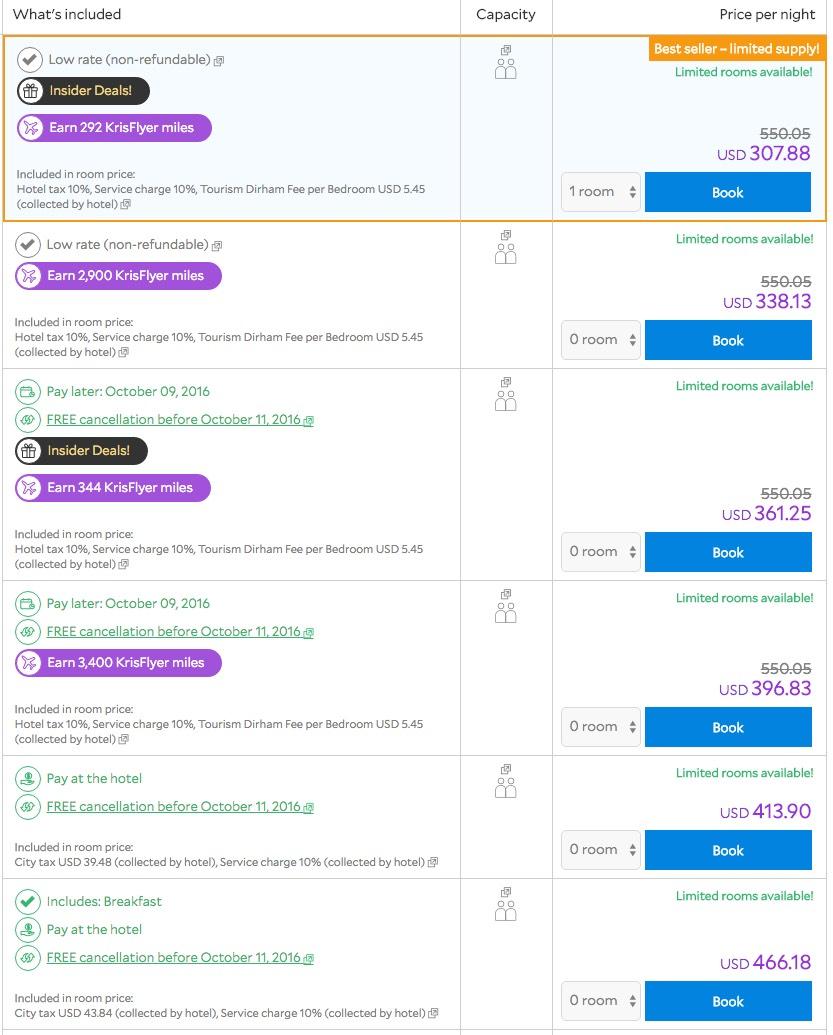The height and width of the screenshot is (1035, 833).
Task: Click checkmark circle beside second Low rate option
Action: [28, 245]
